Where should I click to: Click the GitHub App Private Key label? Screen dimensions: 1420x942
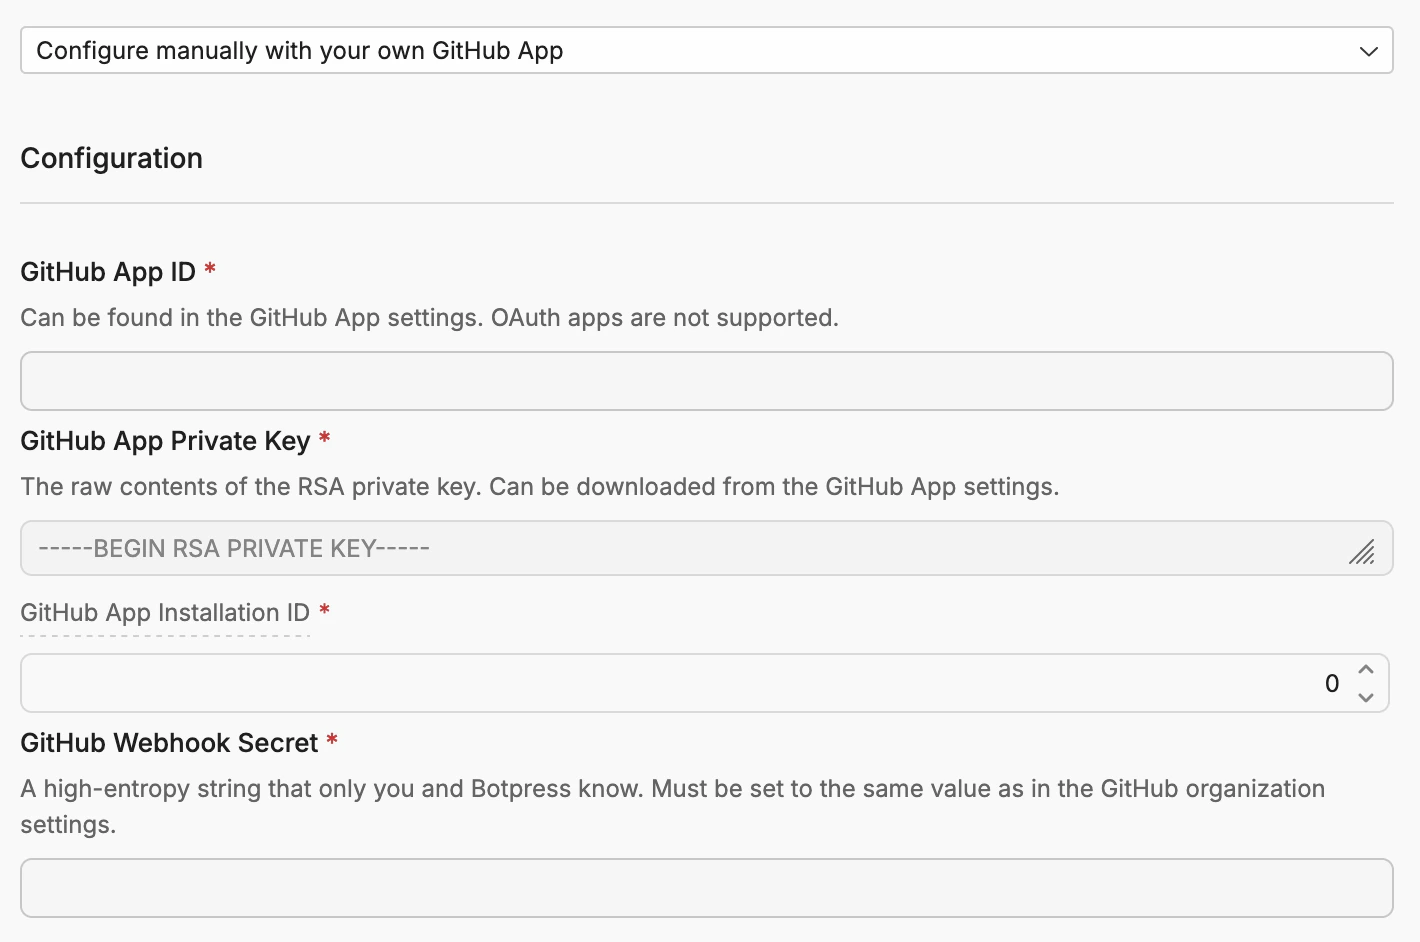coord(165,441)
